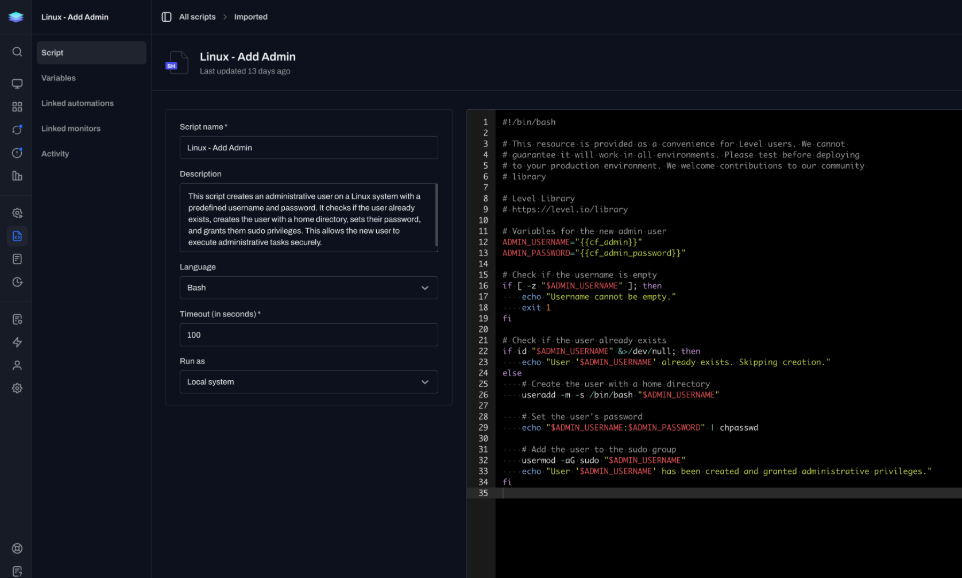962x578 pixels.
Task: Open the Run as dropdown showing Local system
Action: (x=309, y=382)
